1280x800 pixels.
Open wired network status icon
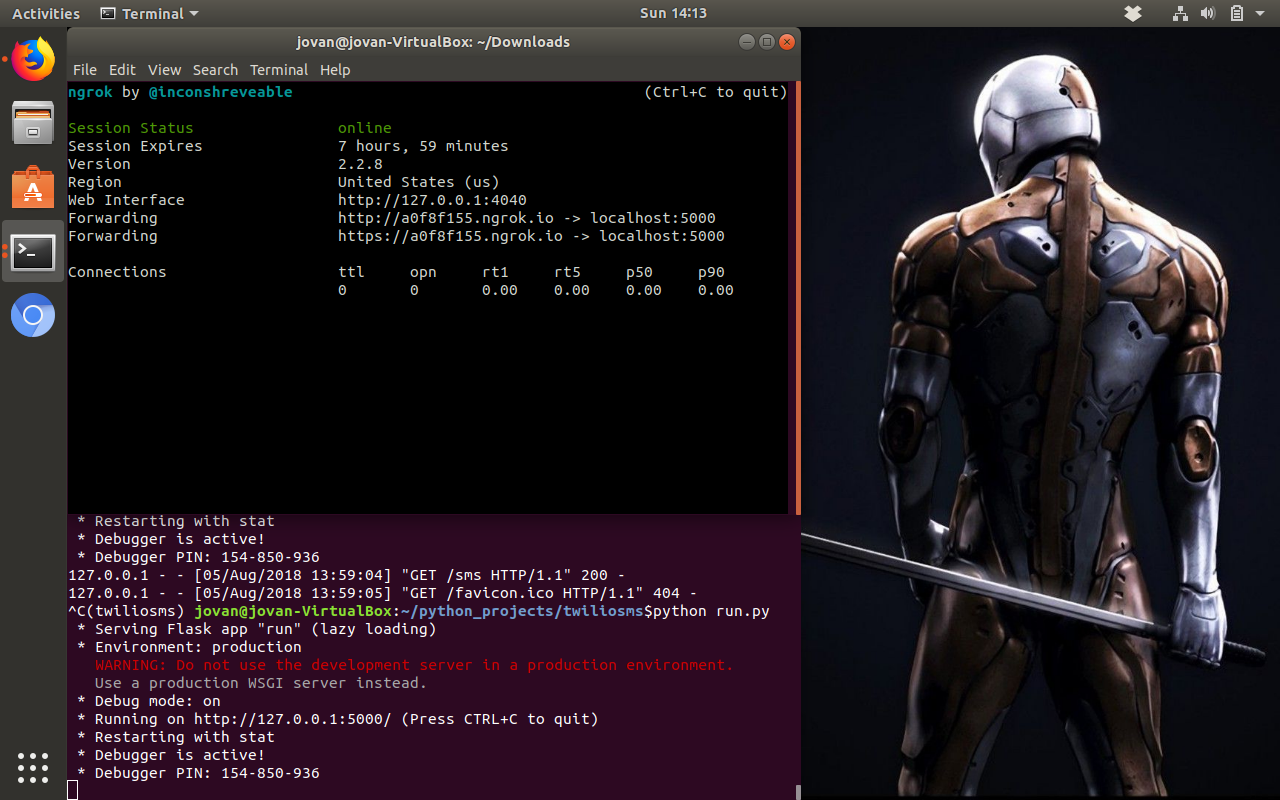(1180, 14)
